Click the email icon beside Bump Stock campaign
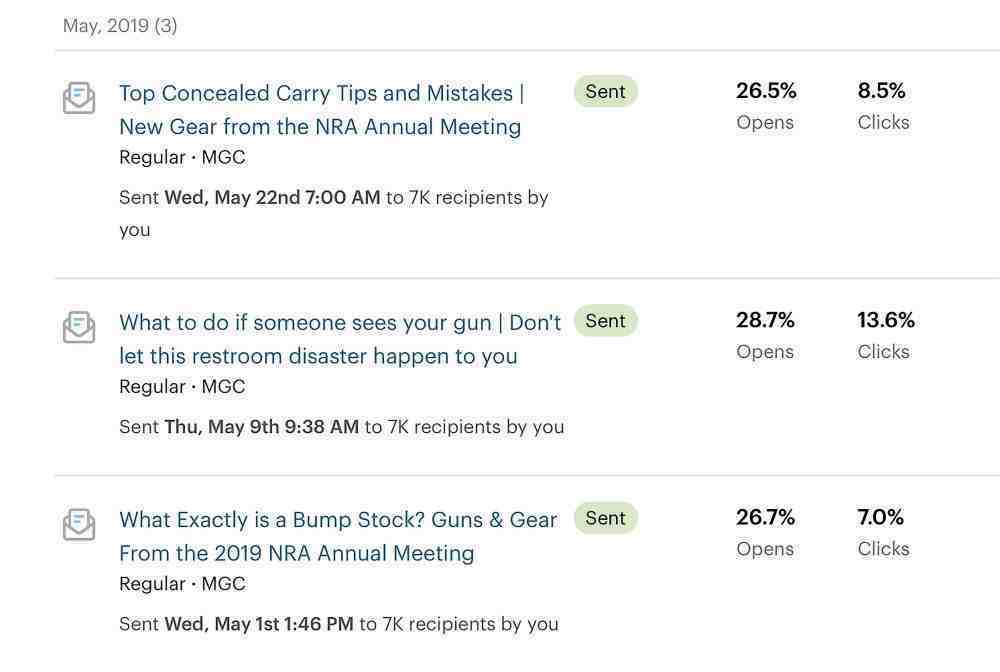1000x672 pixels. tap(79, 524)
